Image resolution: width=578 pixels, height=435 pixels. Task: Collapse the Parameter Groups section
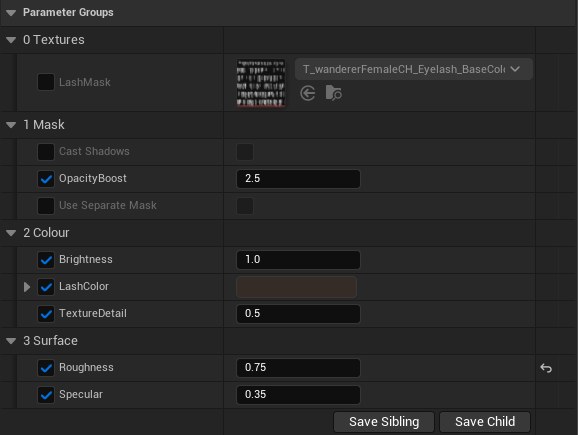click(x=11, y=13)
